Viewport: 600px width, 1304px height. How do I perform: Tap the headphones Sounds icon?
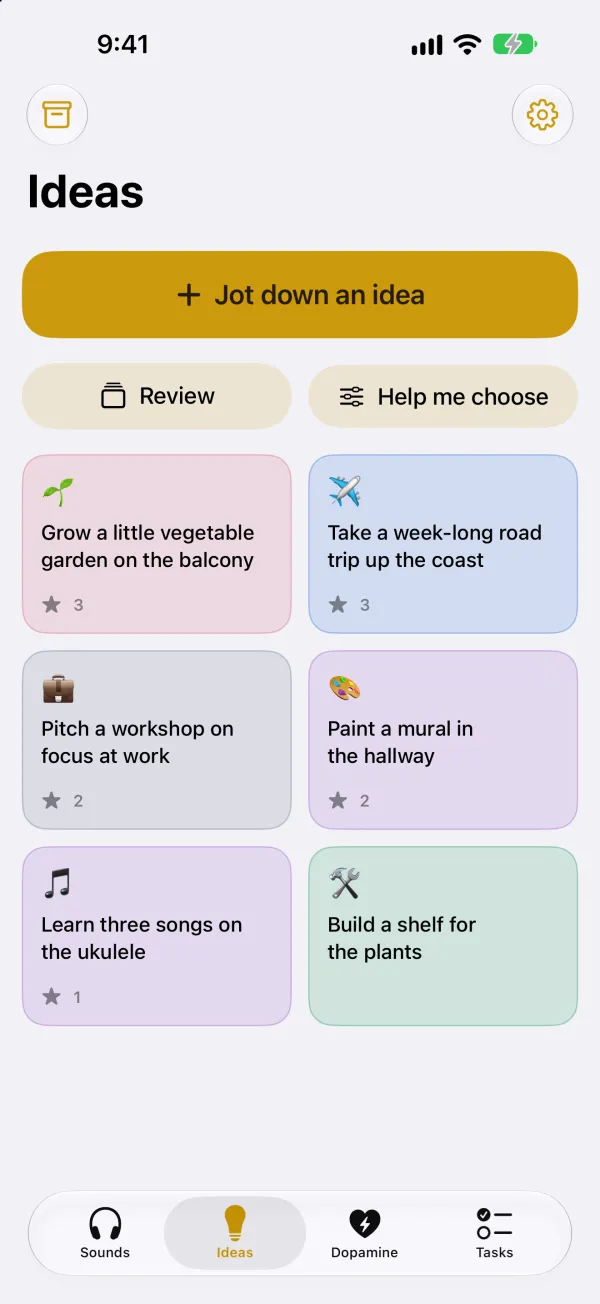pyautogui.click(x=105, y=1223)
